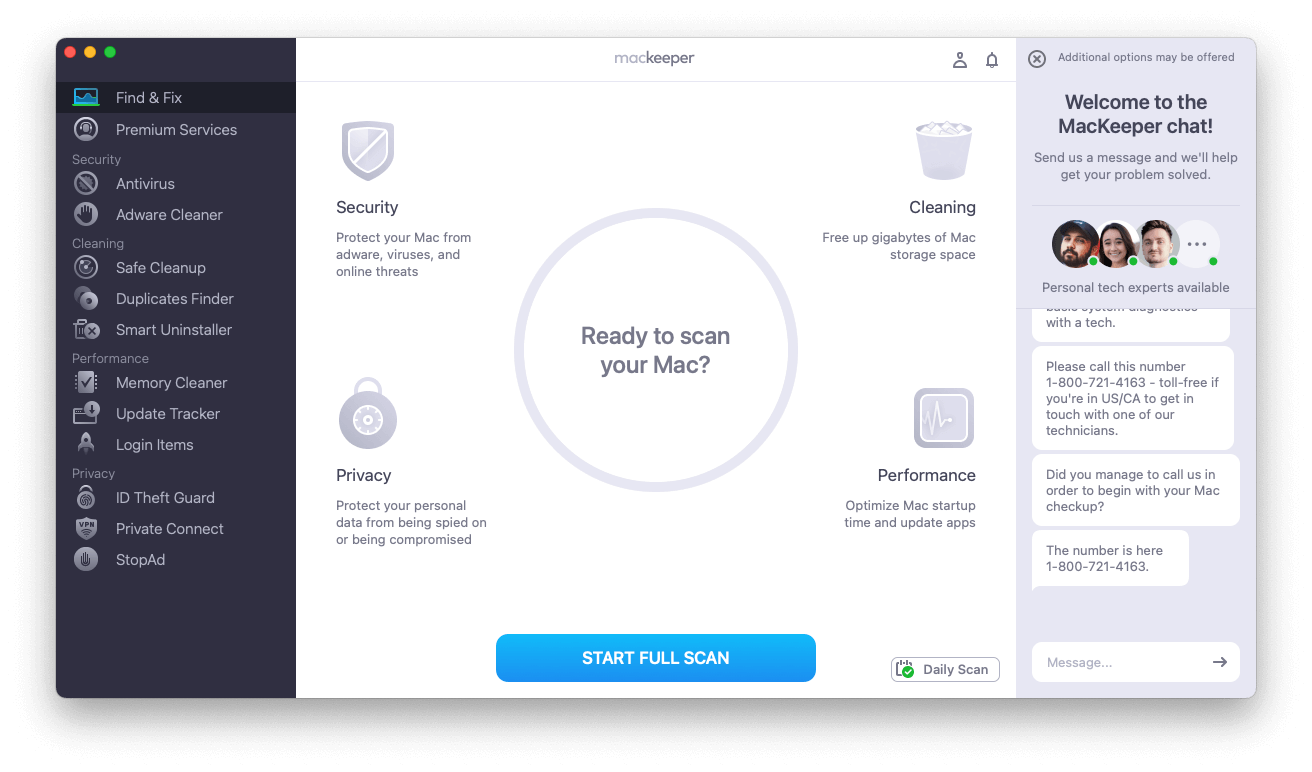Open ID Theft Guard fingerprint icon
This screenshot has height=772, width=1312.
coord(86,498)
